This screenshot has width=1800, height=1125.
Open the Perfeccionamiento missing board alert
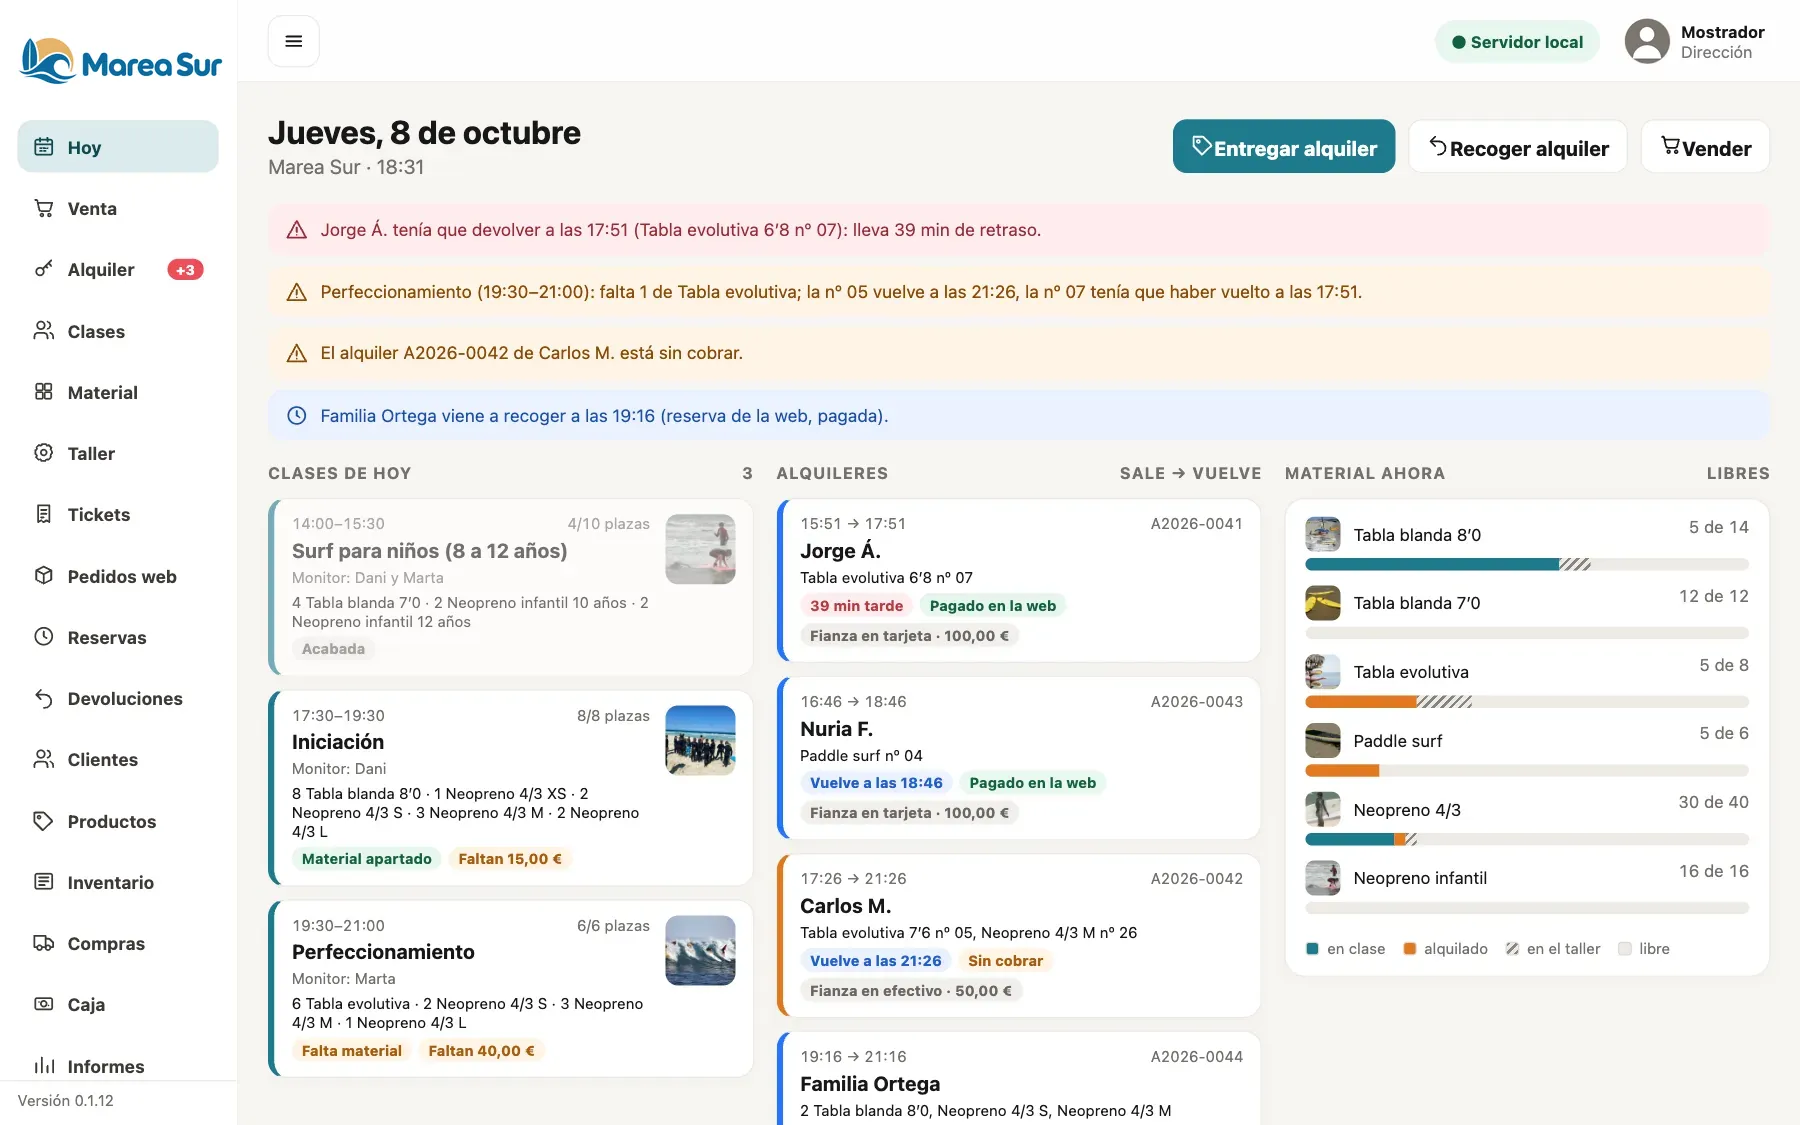[1018, 292]
